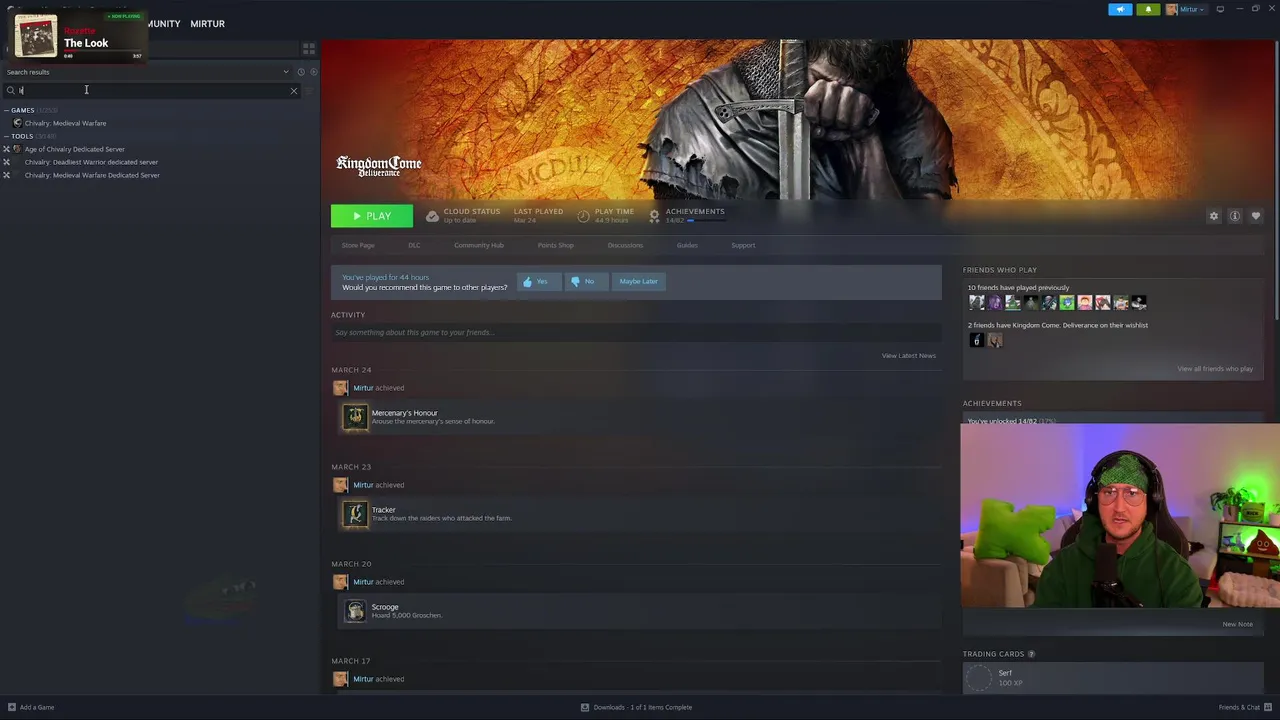Viewport: 1280px width, 720px height.
Task: Open the Mercenary's Honour achievement icon
Action: [355, 417]
